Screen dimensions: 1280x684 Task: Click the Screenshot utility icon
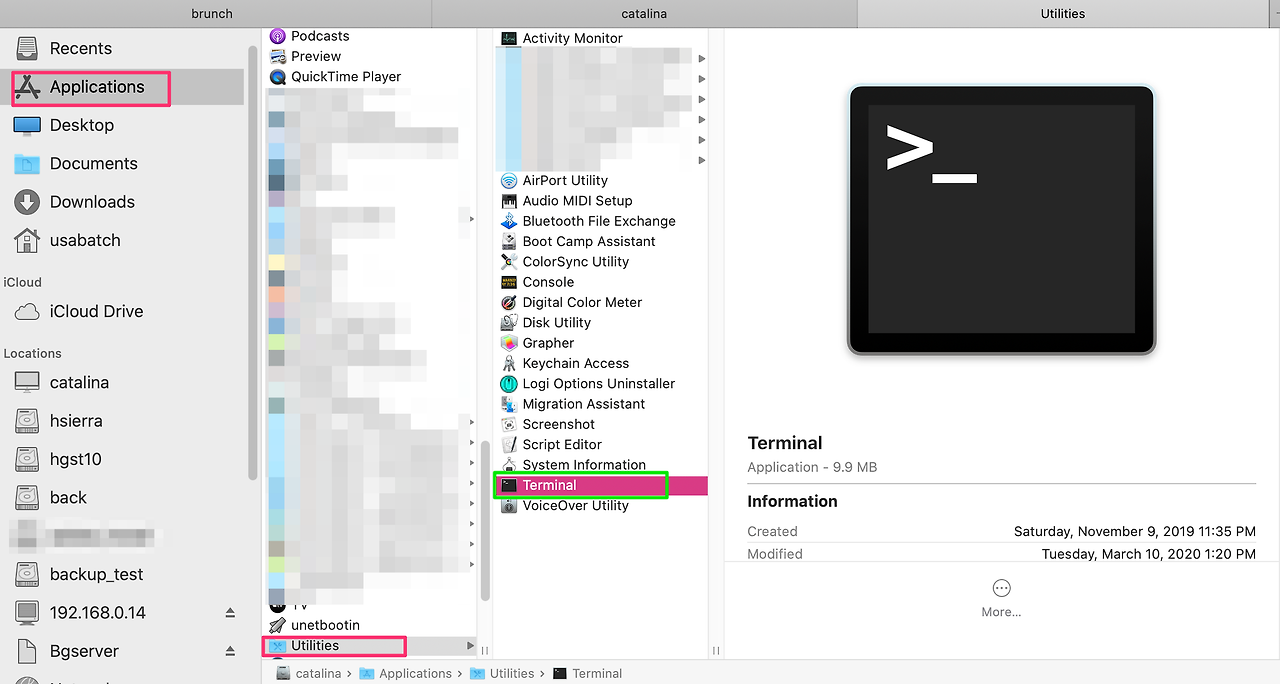pyautogui.click(x=508, y=424)
